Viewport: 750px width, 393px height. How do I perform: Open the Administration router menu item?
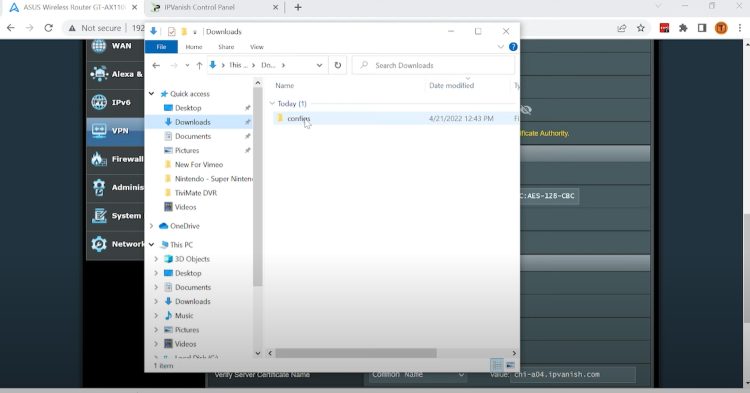point(116,187)
